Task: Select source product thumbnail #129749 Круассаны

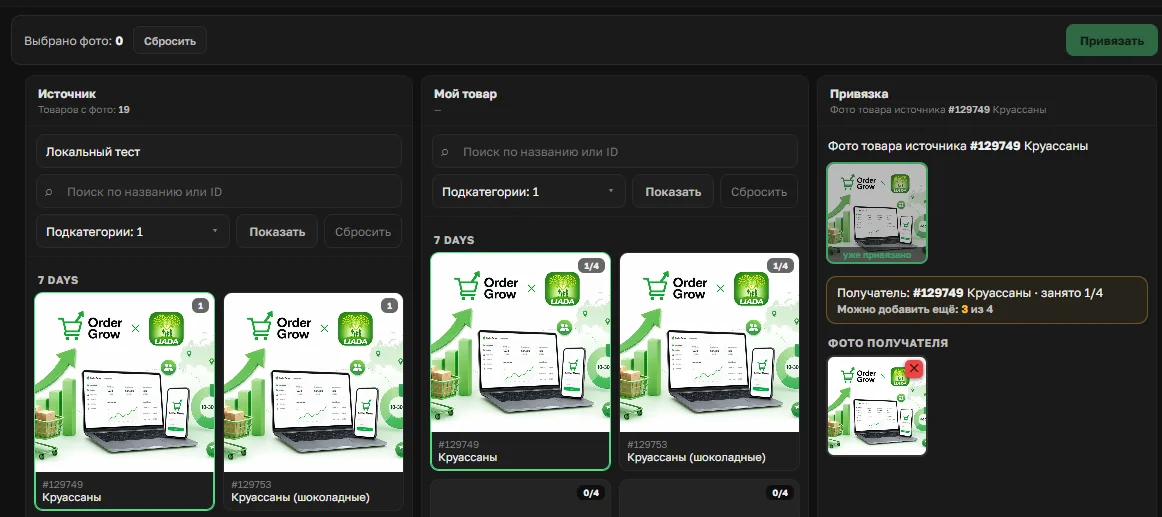Action: tap(124, 383)
